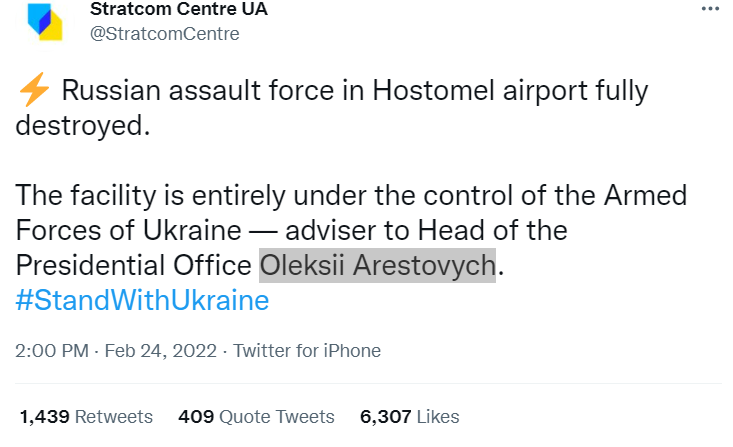The image size is (733, 447).
Task: View the 409 Quote Tweets list
Action: click(256, 416)
